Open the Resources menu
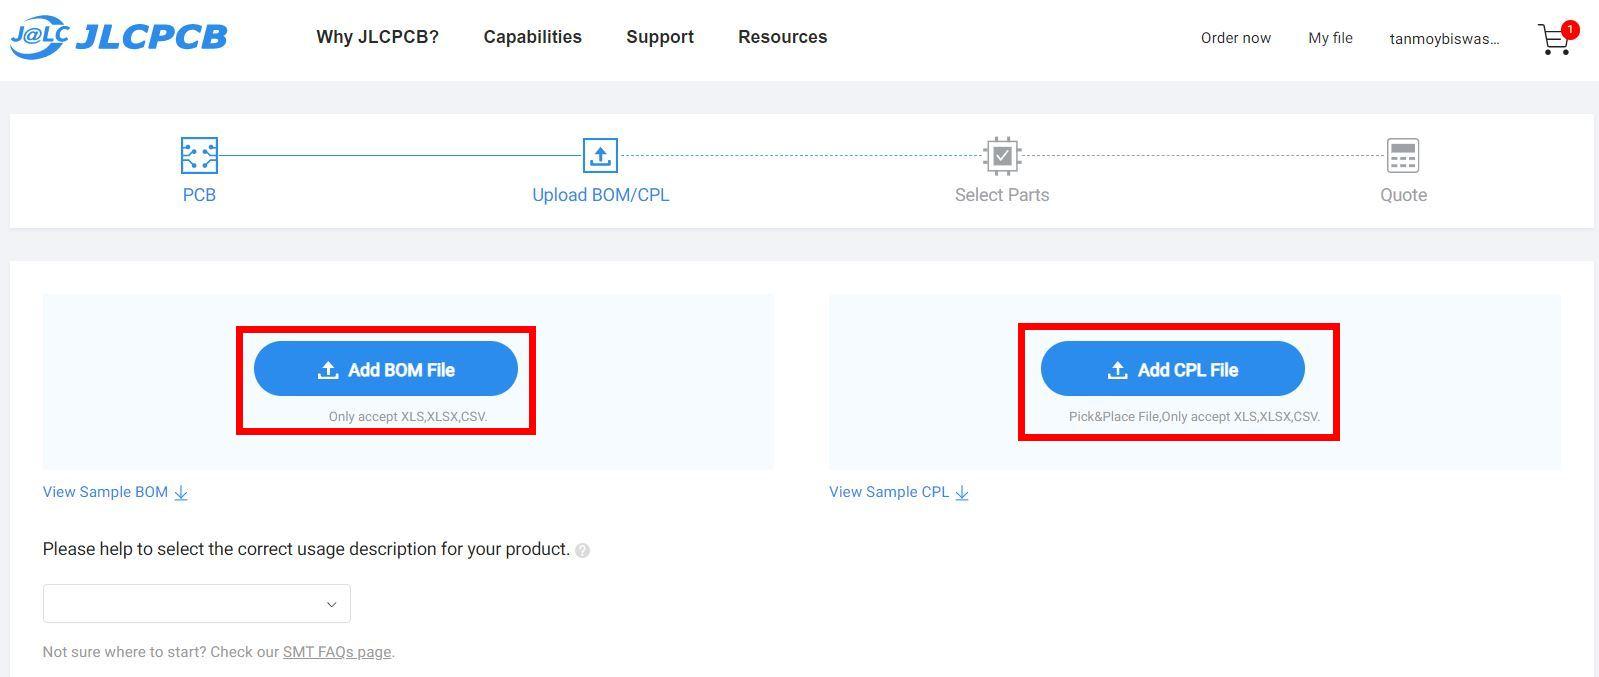Screen dimensions: 1599x677 point(782,37)
